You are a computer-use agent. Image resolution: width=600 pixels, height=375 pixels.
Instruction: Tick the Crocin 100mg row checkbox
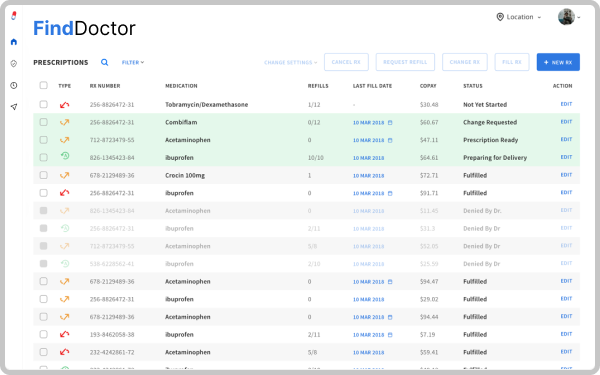(x=44, y=175)
